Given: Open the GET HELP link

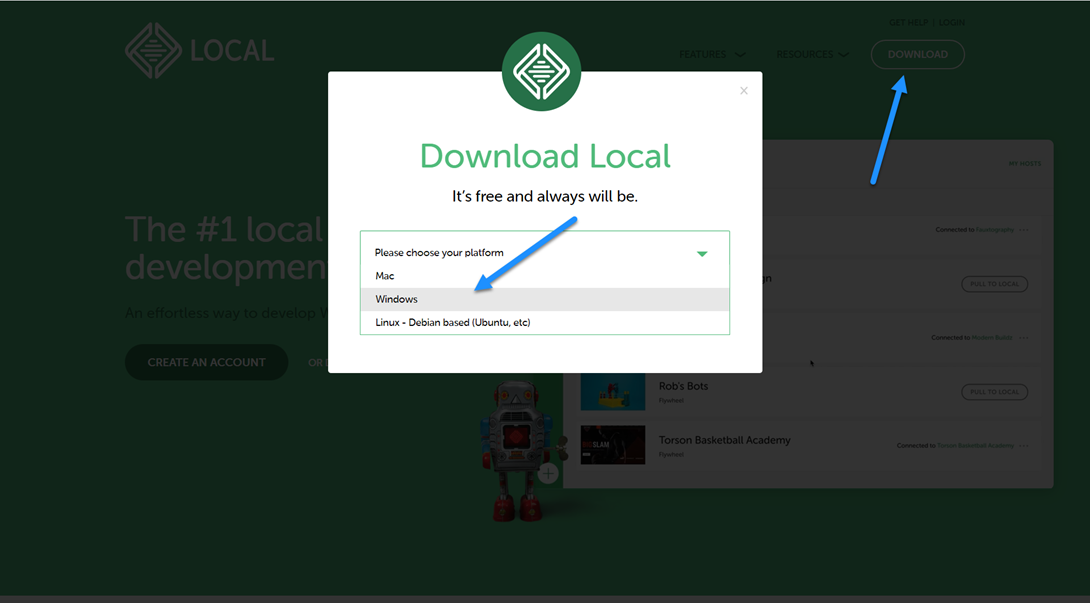Looking at the screenshot, I should click(909, 22).
